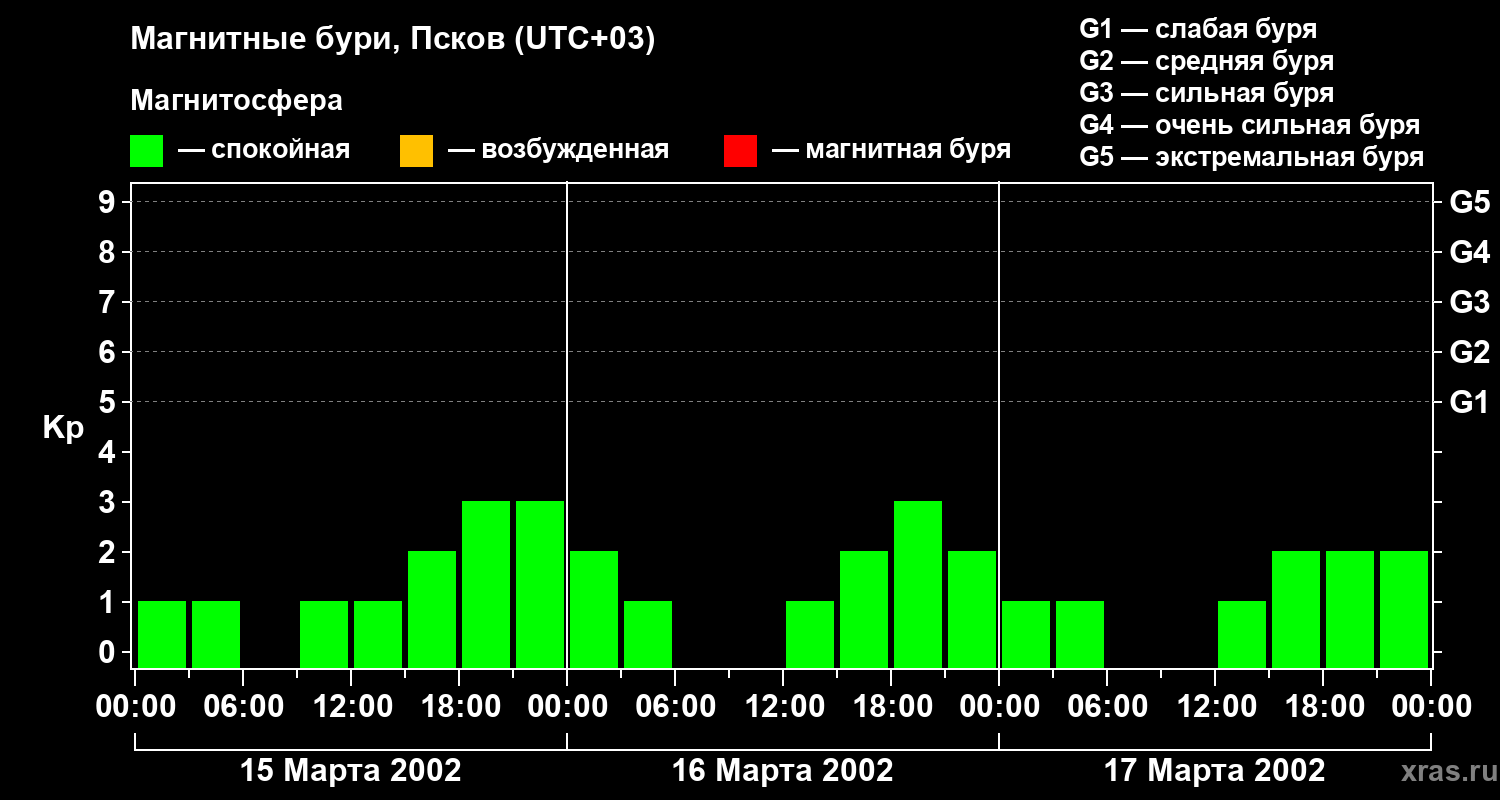Click the '06:00' time label above 16 Марта
1500x800 pixels.
click(675, 707)
